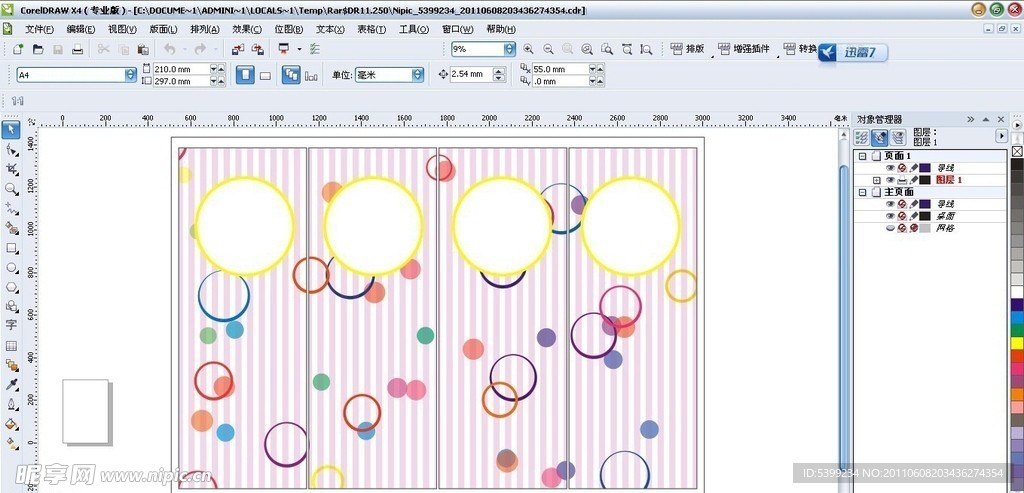Switch page to landscape orientation
1024x493 pixels.
(265, 75)
